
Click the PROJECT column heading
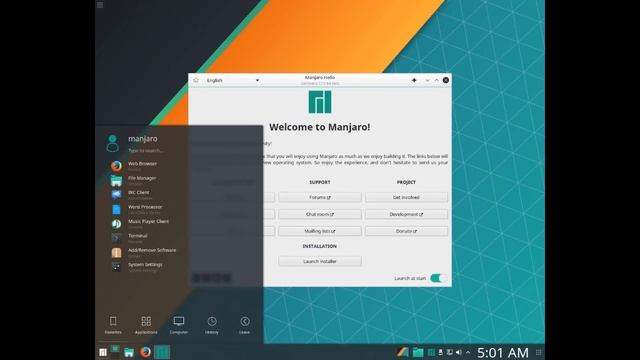406,182
